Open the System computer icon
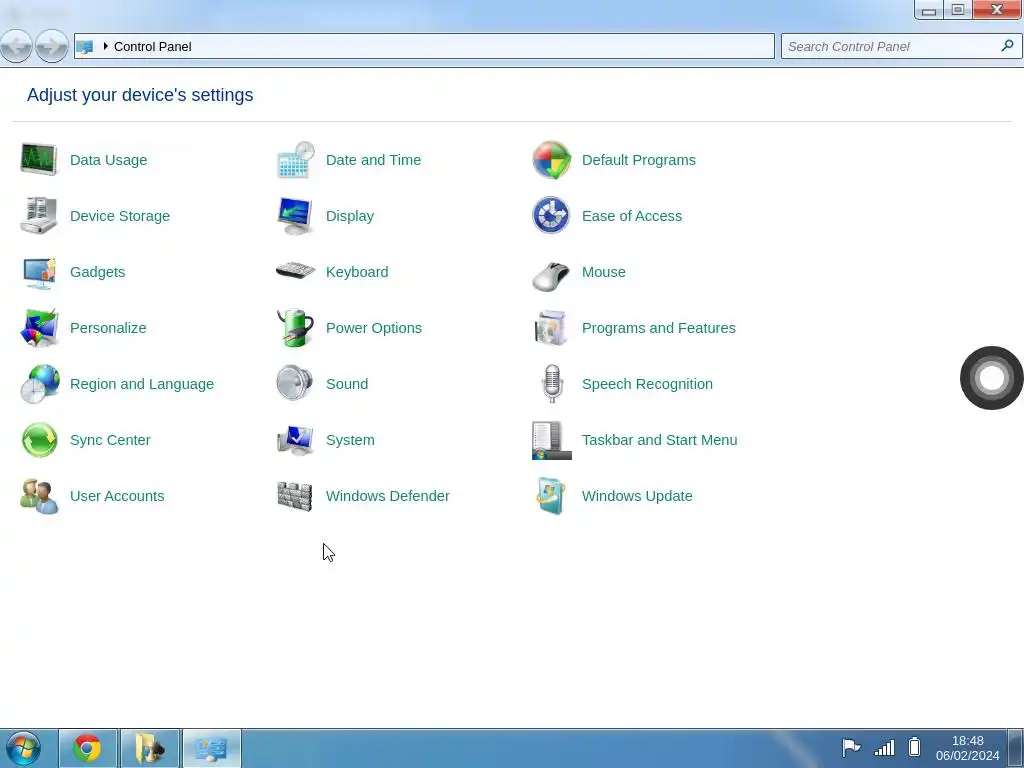This screenshot has width=1024, height=768. (x=295, y=440)
